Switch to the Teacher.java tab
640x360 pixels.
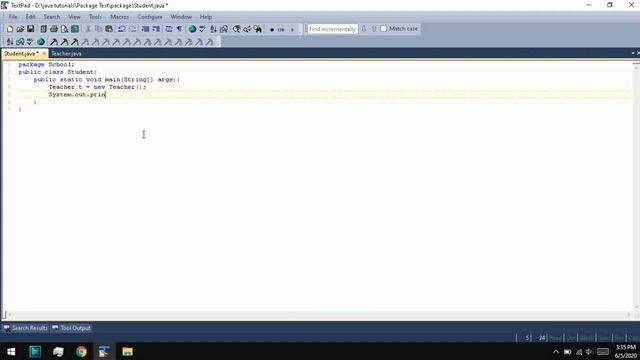click(66, 53)
